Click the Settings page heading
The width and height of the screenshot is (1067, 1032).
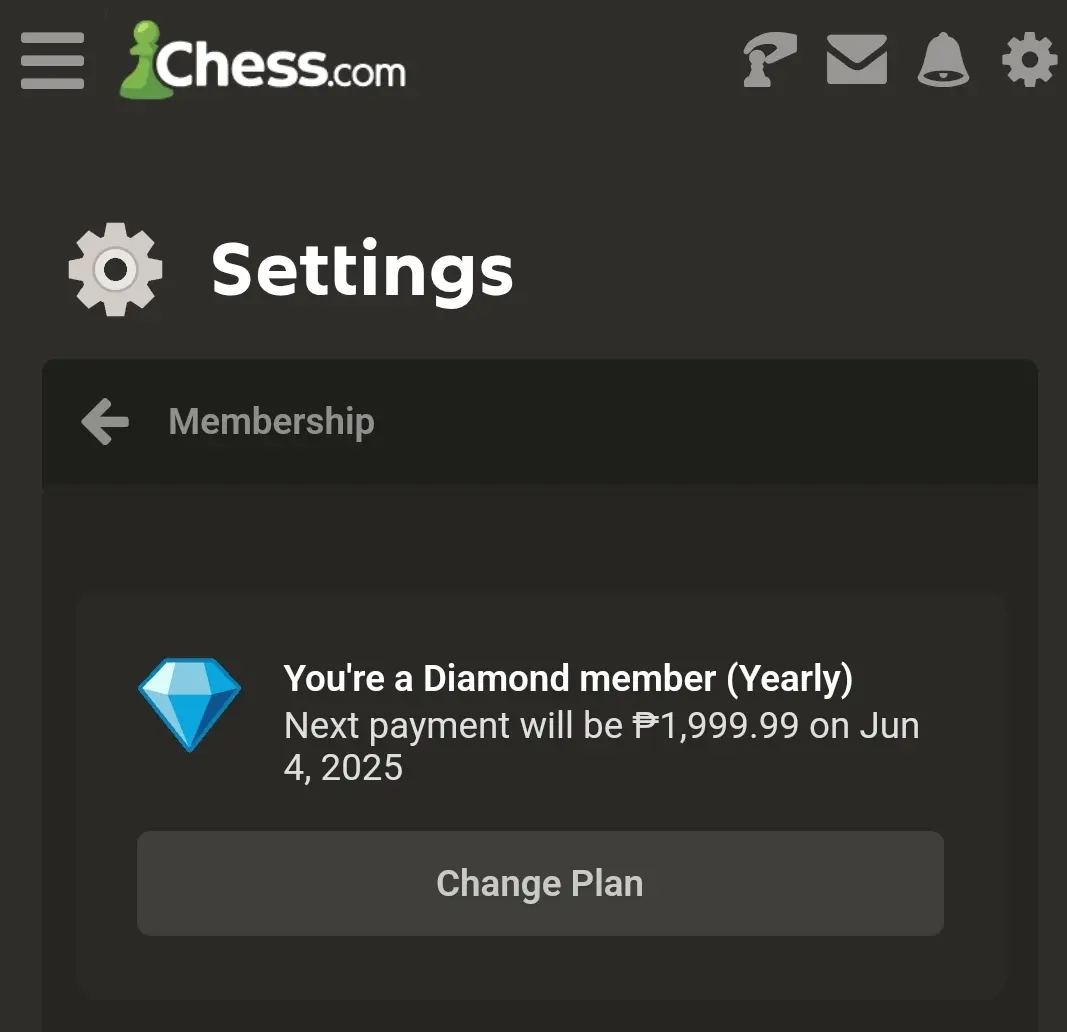[362, 270]
